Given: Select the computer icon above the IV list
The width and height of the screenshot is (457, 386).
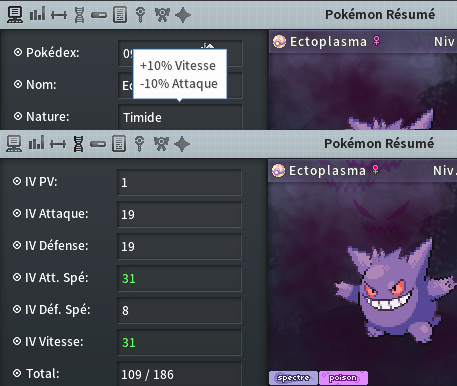Looking at the screenshot, I should pos(14,144).
